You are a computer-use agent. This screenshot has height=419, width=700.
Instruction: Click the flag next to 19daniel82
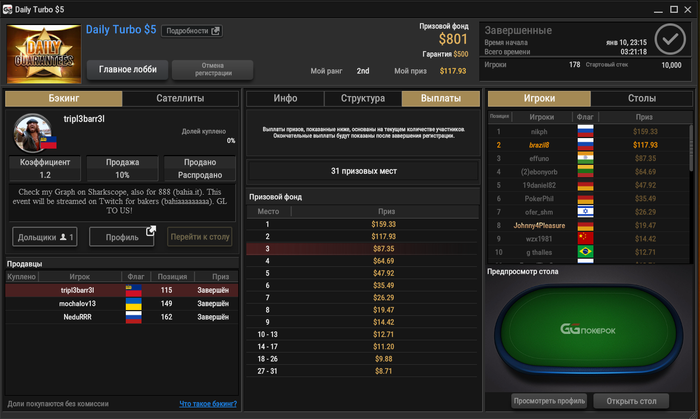(x=585, y=185)
